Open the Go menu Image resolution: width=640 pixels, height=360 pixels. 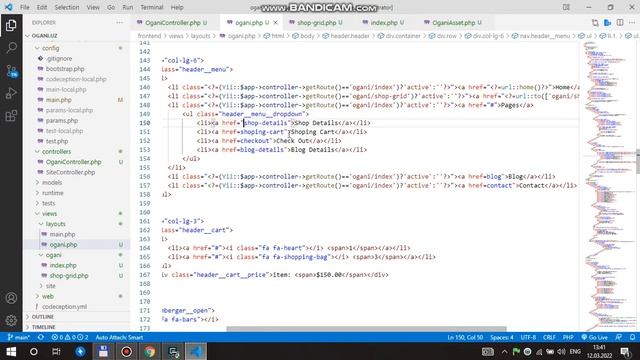point(111,7)
